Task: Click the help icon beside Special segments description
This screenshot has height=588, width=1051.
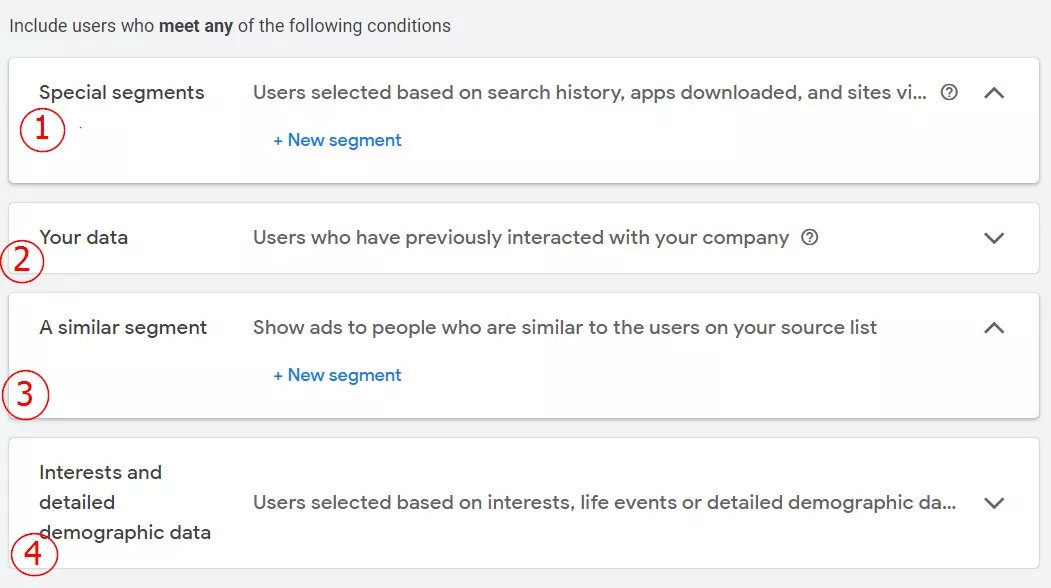Action: (948, 93)
